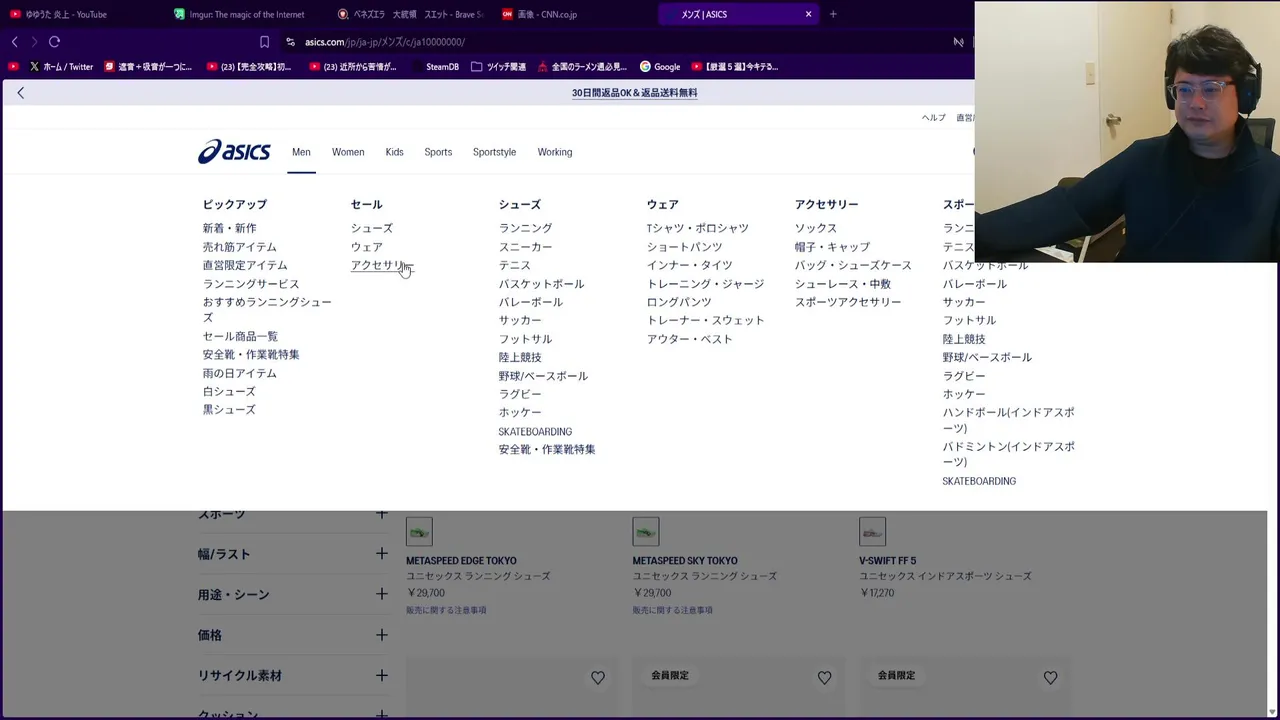Select the Sportstyle navigation item
Viewport: 1280px width, 720px height.
point(494,152)
